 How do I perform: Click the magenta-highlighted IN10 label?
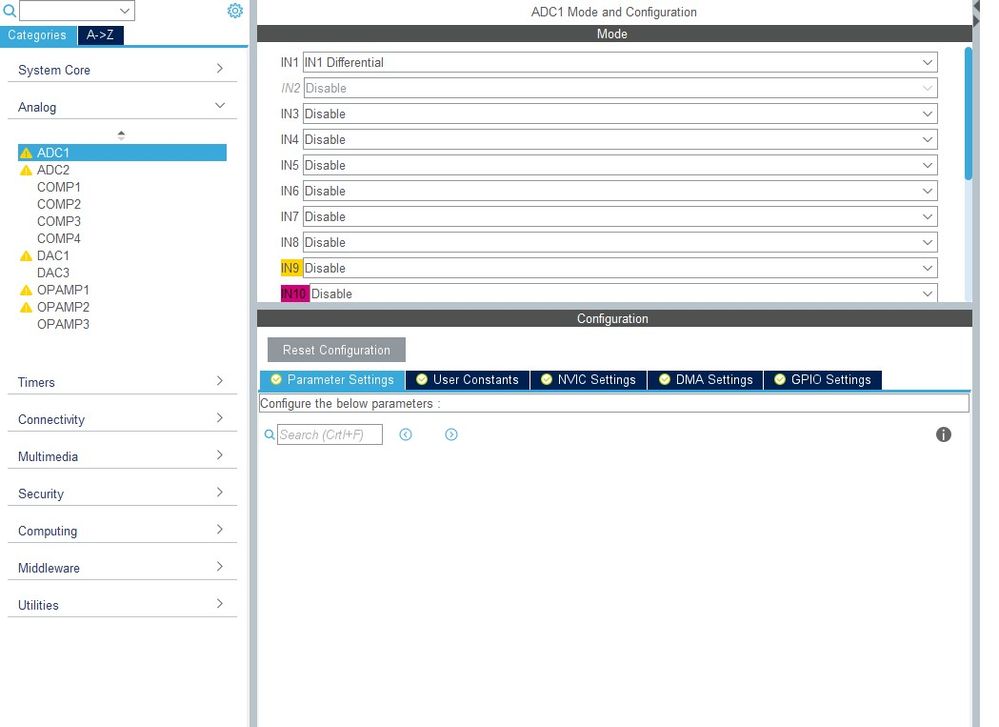pyautogui.click(x=294, y=294)
